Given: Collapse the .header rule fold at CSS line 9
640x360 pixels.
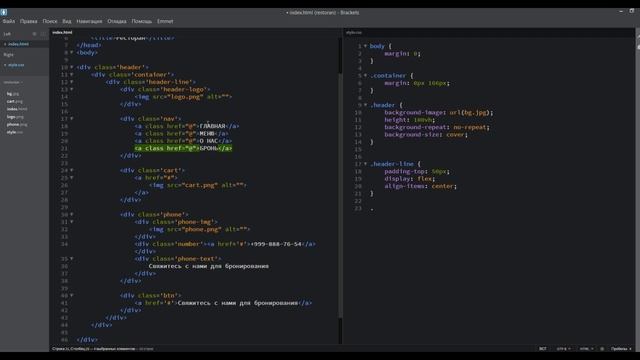Looking at the screenshot, I should (365, 105).
